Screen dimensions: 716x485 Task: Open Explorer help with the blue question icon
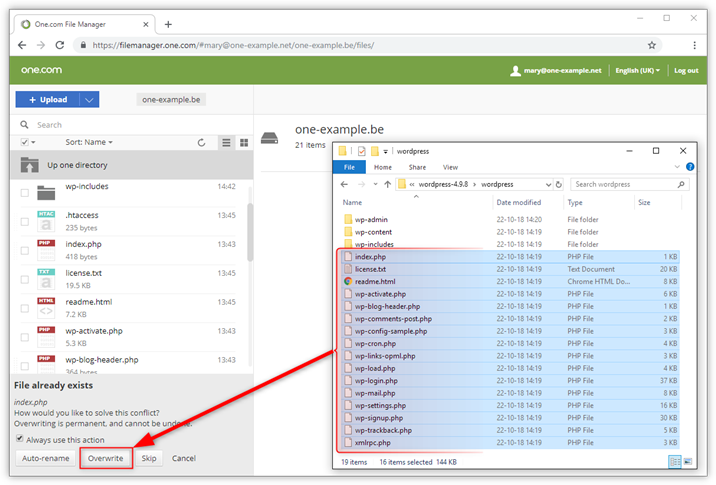coord(690,167)
